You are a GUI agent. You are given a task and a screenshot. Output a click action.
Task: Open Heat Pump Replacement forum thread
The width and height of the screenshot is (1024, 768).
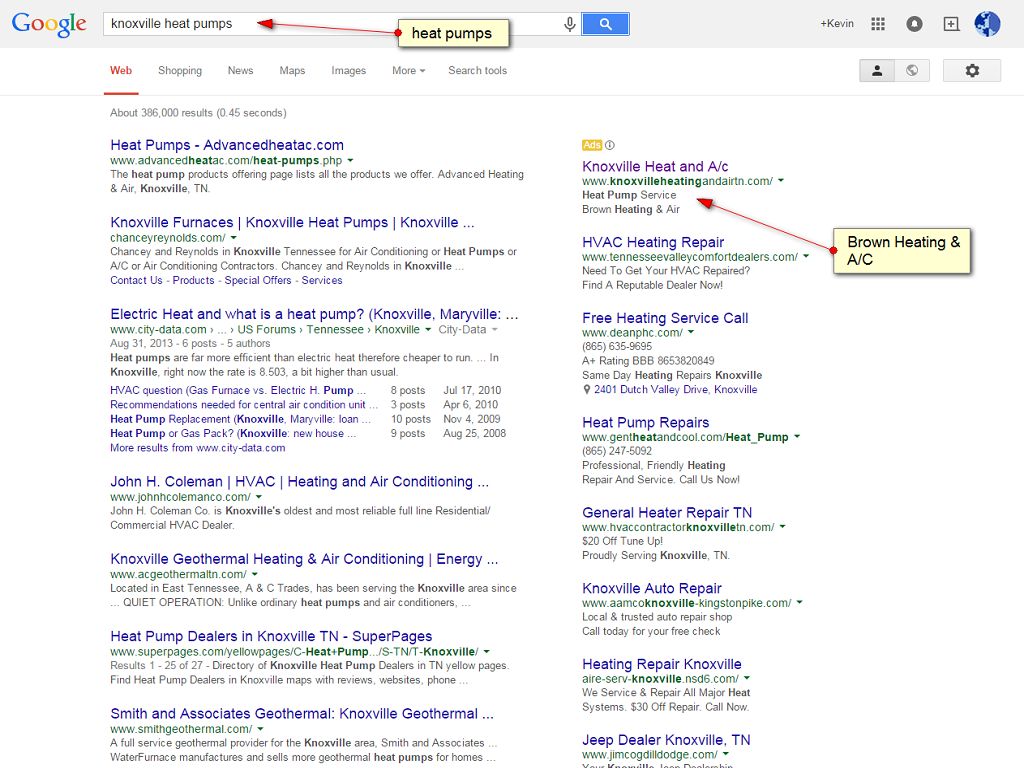[x=240, y=419]
